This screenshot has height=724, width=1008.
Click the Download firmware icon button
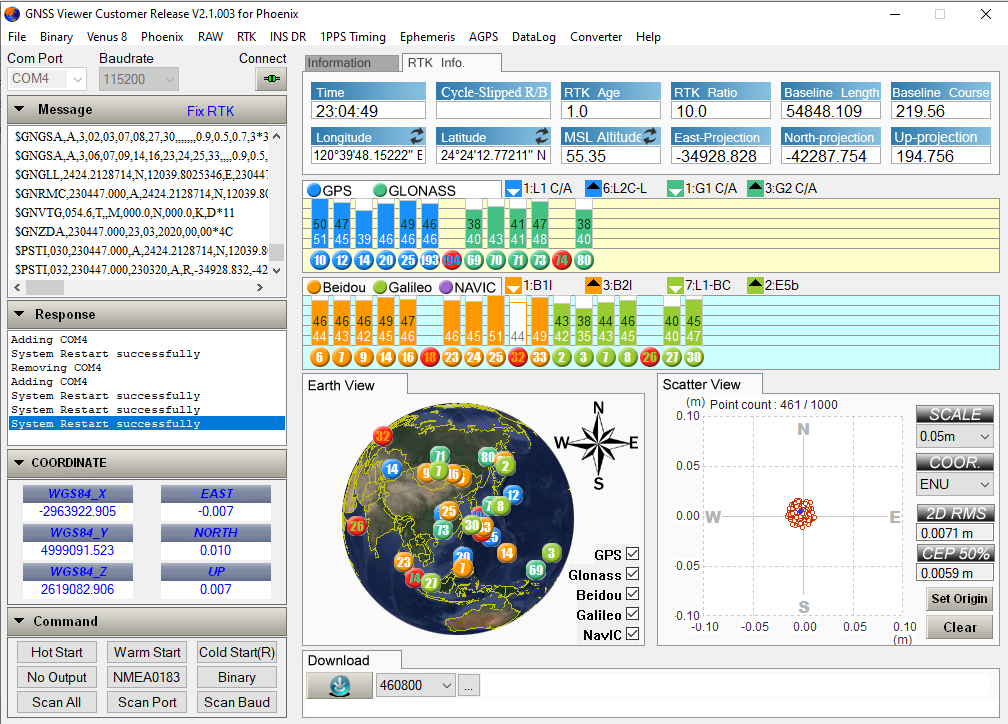tap(338, 685)
